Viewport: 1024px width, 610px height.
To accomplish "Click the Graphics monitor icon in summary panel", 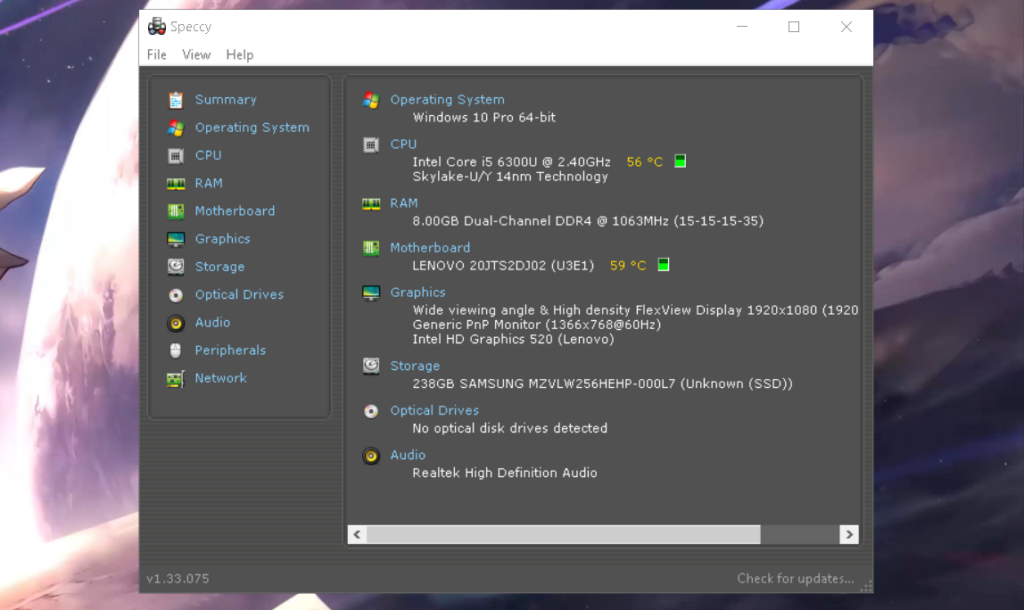I will coord(371,293).
